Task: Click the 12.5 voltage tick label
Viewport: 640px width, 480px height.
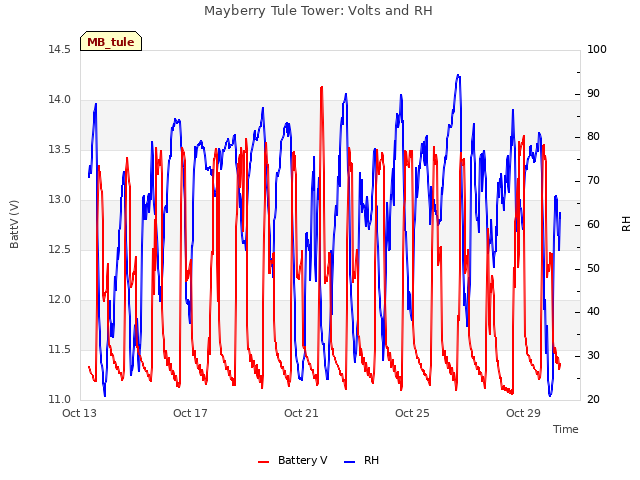Action: point(60,249)
